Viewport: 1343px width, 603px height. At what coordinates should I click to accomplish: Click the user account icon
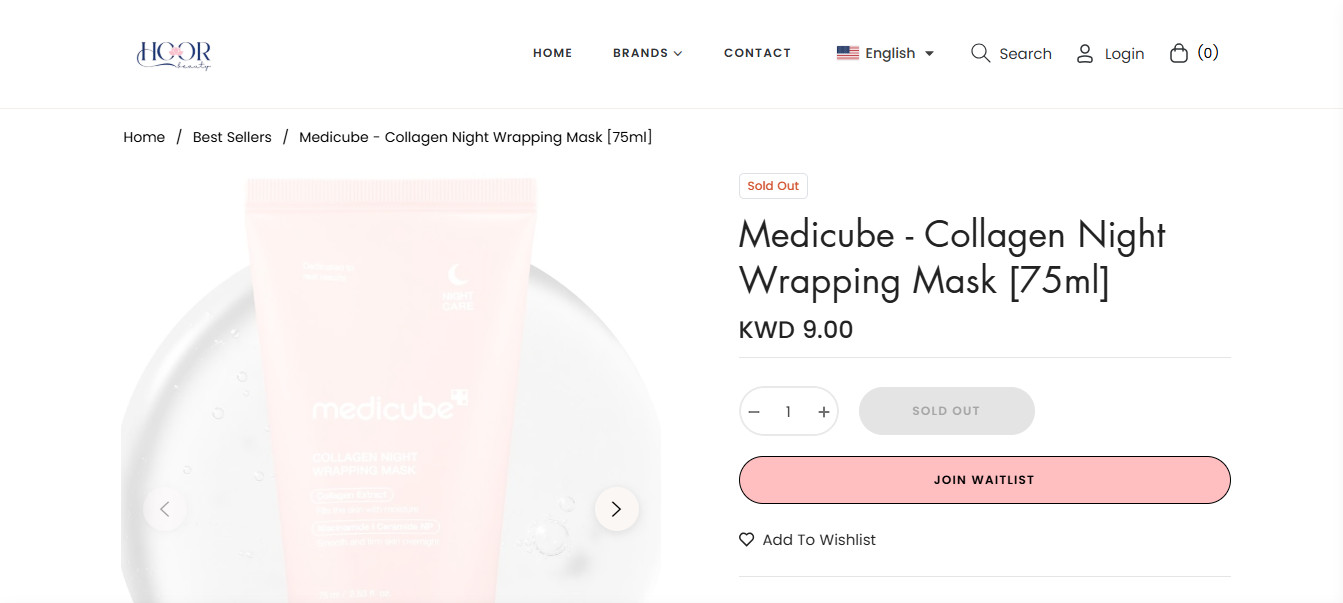(1085, 54)
